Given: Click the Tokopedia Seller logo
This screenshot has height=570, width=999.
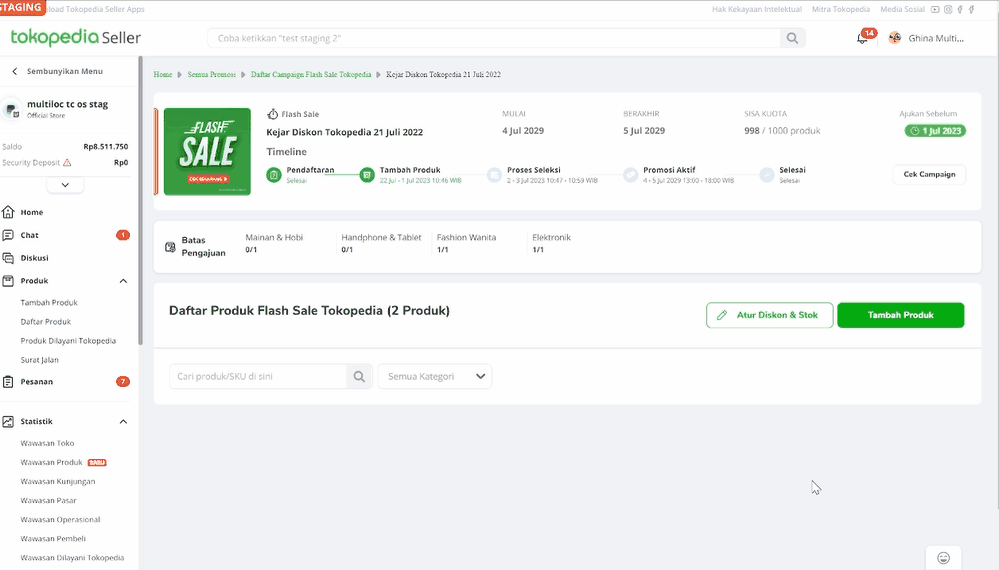Looking at the screenshot, I should pyautogui.click(x=75, y=38).
